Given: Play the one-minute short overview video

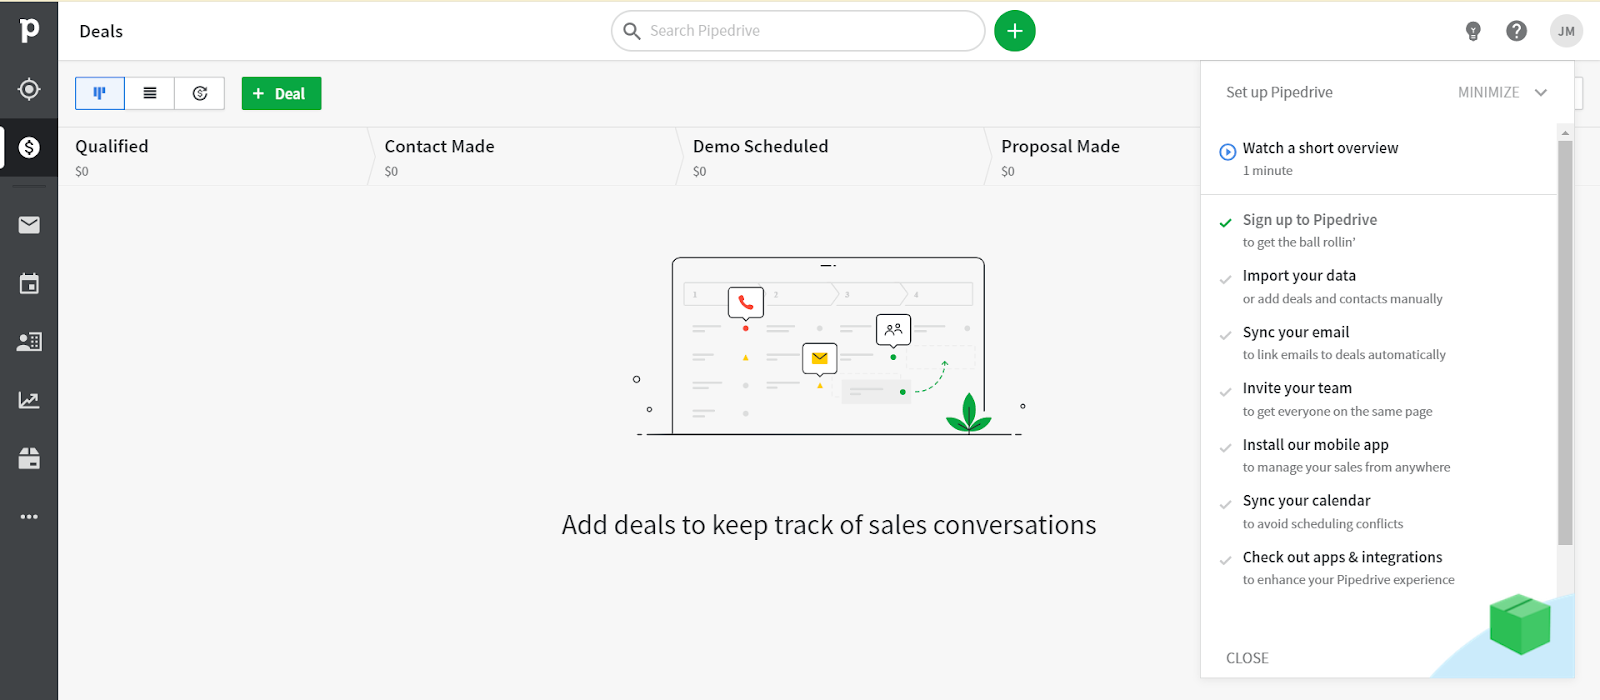Looking at the screenshot, I should click(1320, 147).
